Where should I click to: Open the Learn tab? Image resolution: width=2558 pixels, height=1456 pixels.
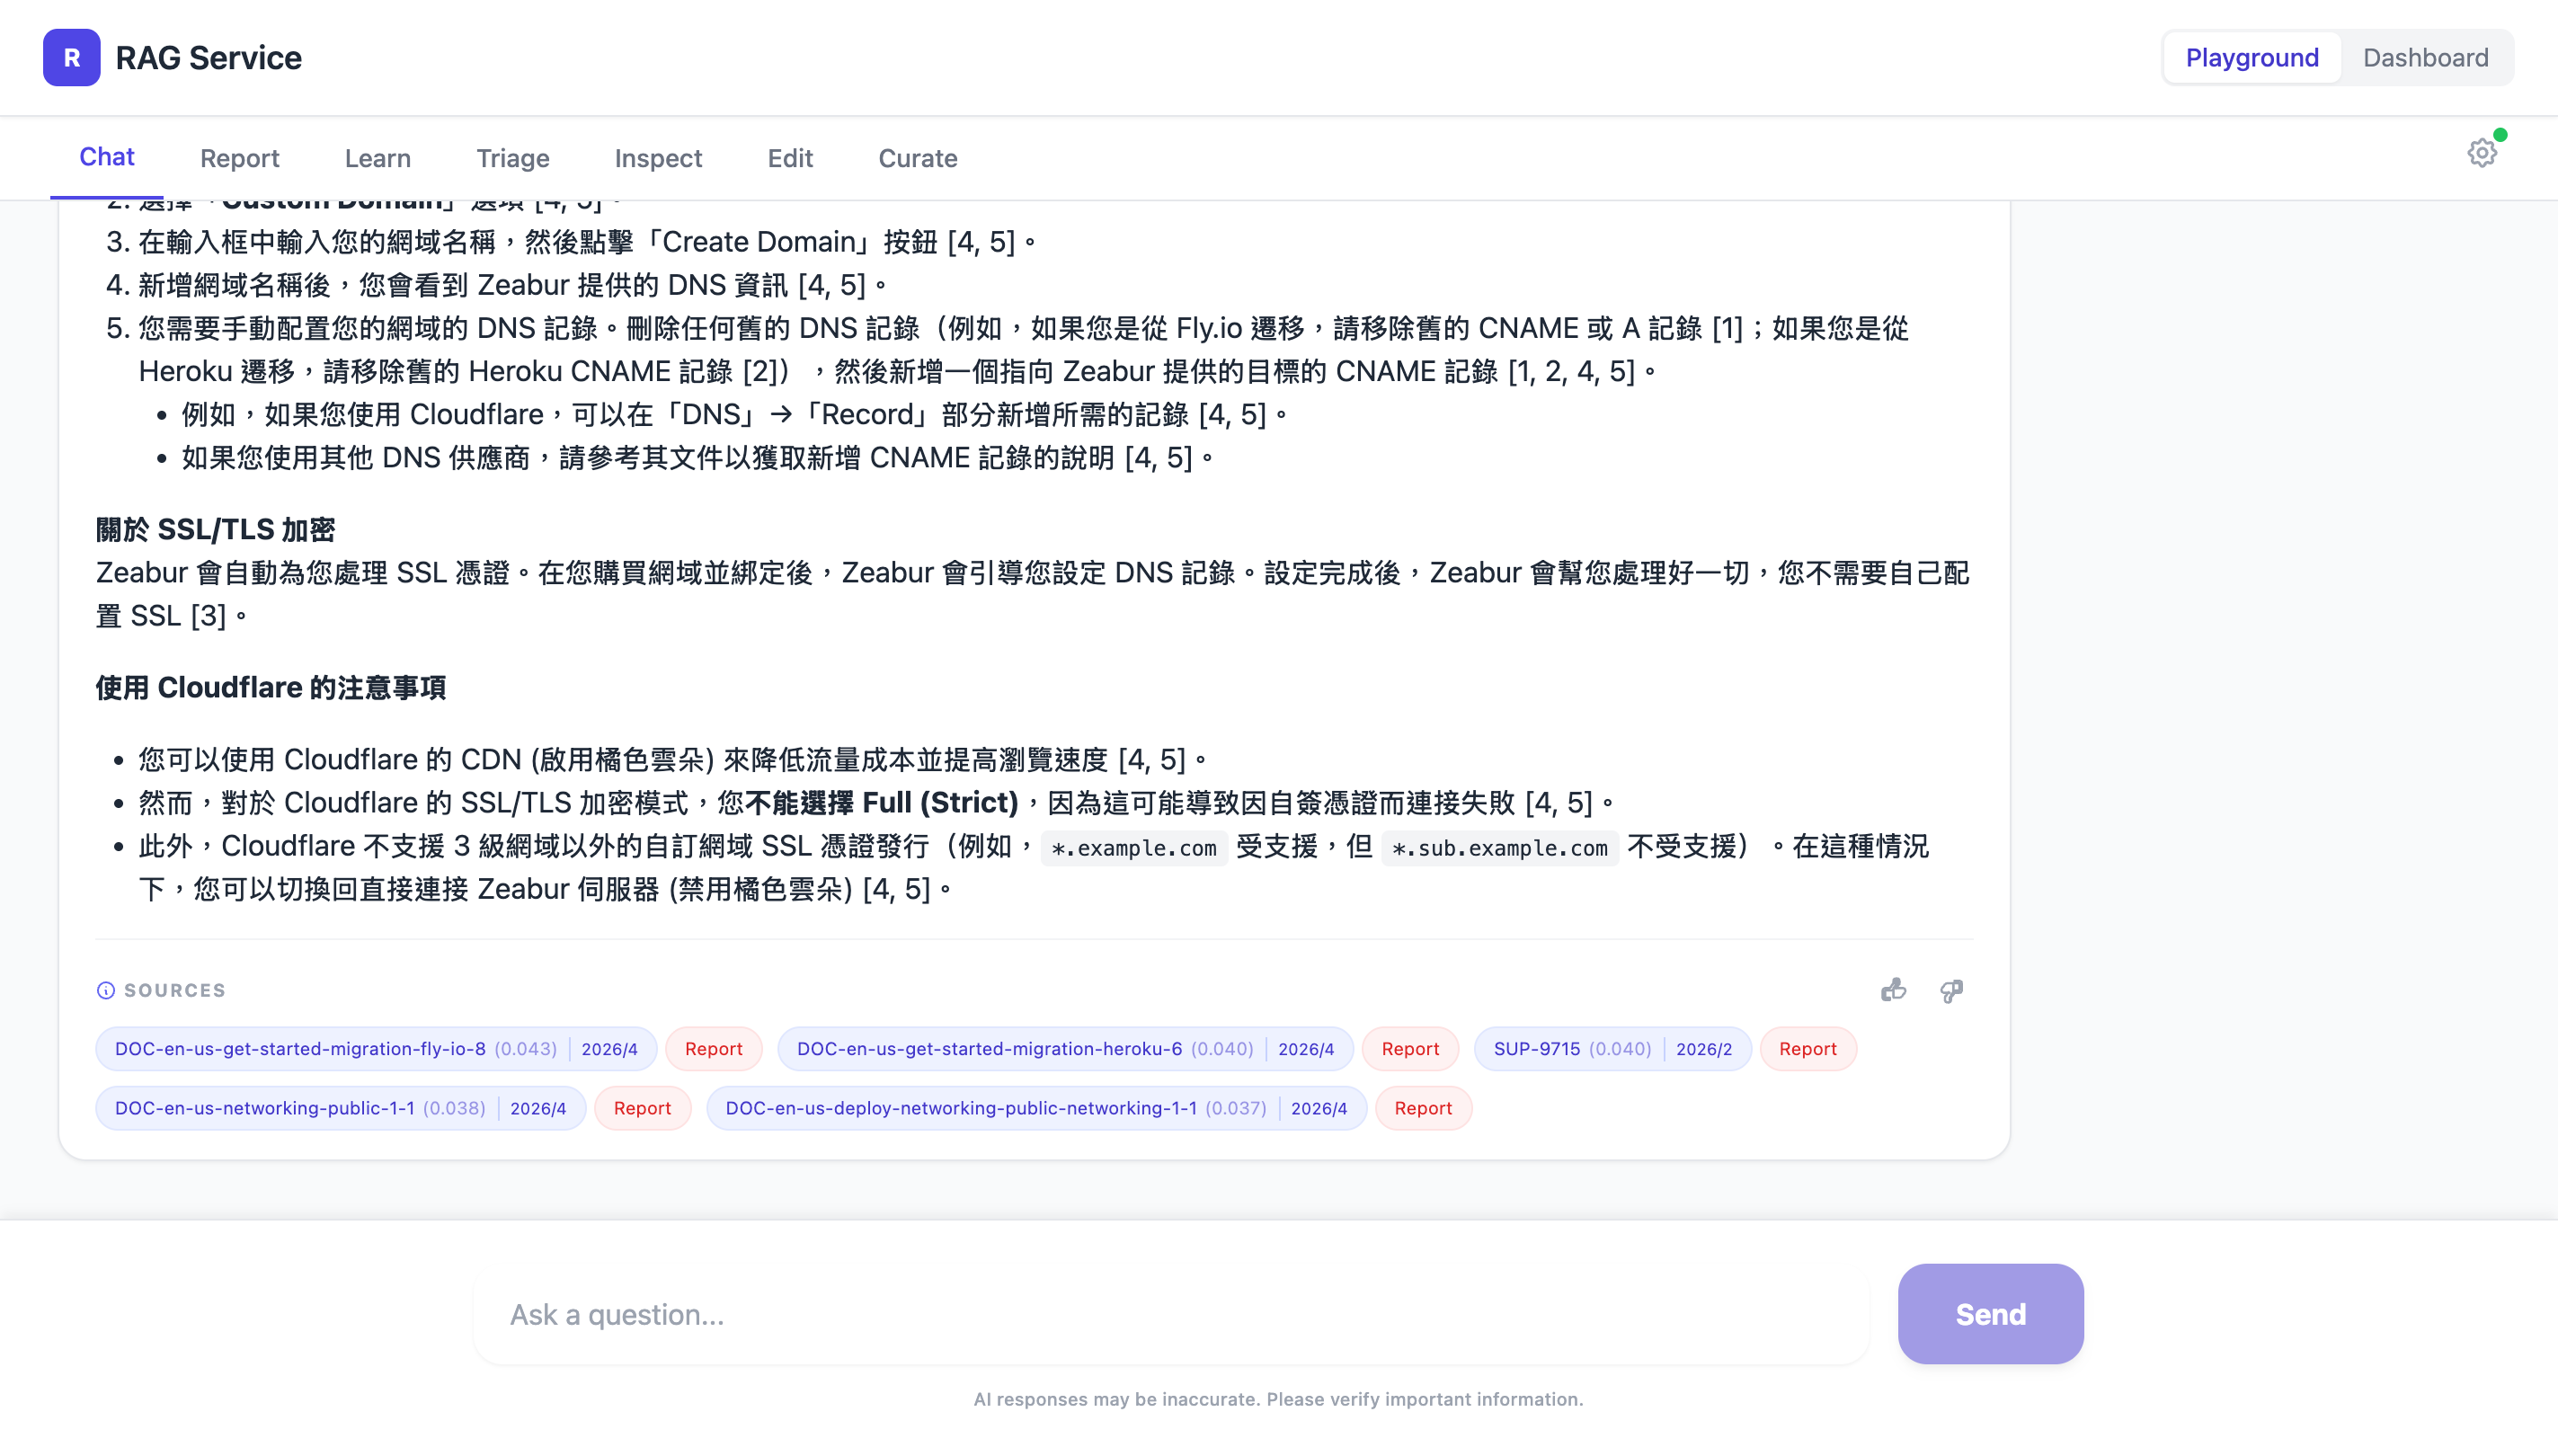(x=377, y=158)
